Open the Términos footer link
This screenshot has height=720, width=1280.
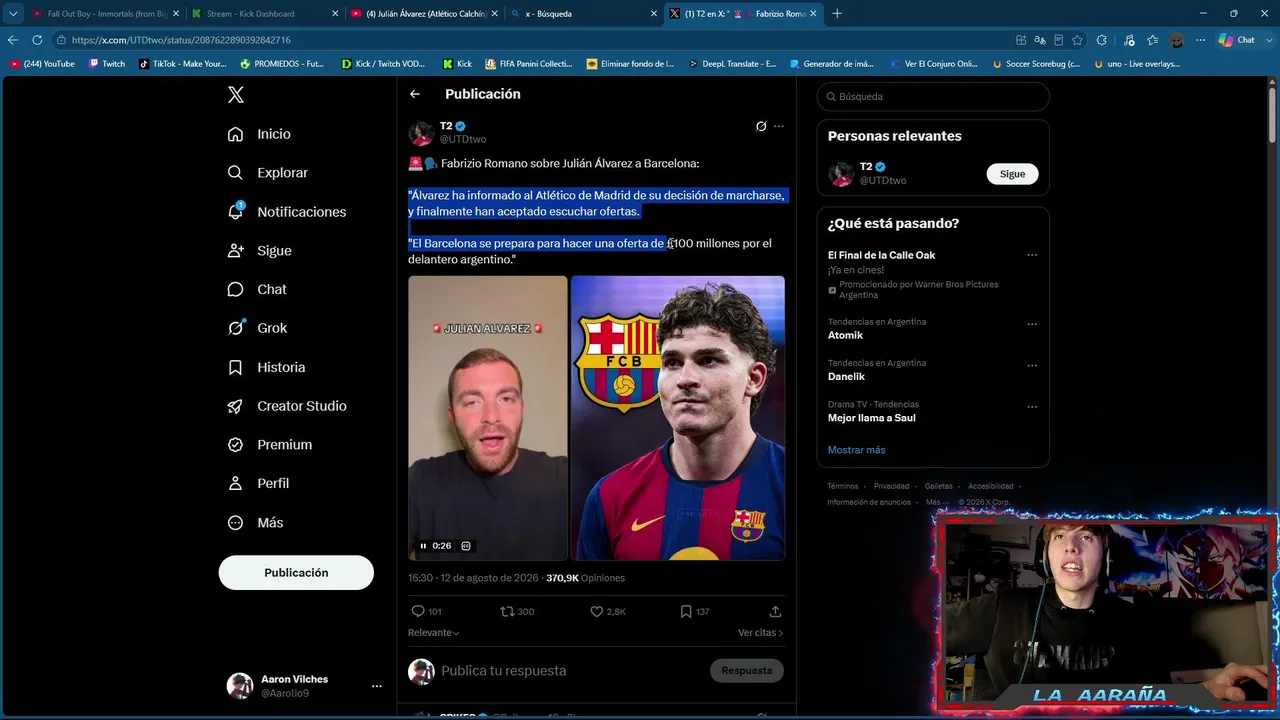(843, 486)
